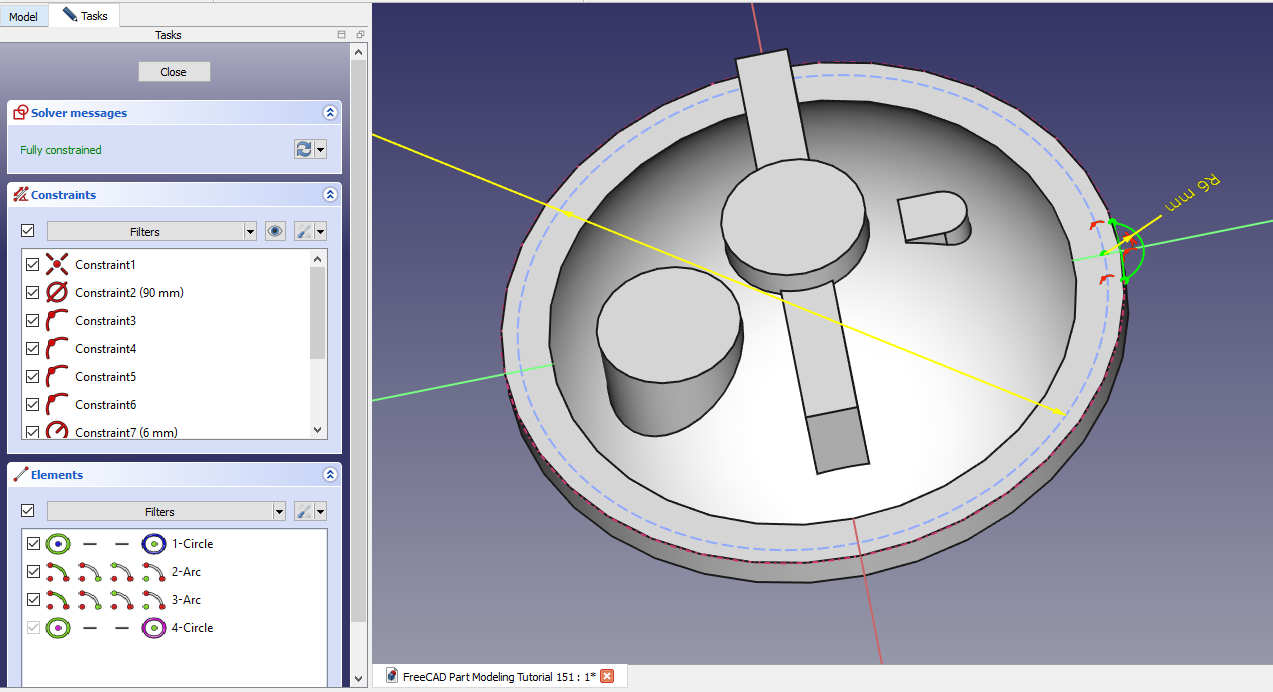Toggle the Constraints filter master checkbox
Screen dimensions: 1273x692
click(x=28, y=231)
